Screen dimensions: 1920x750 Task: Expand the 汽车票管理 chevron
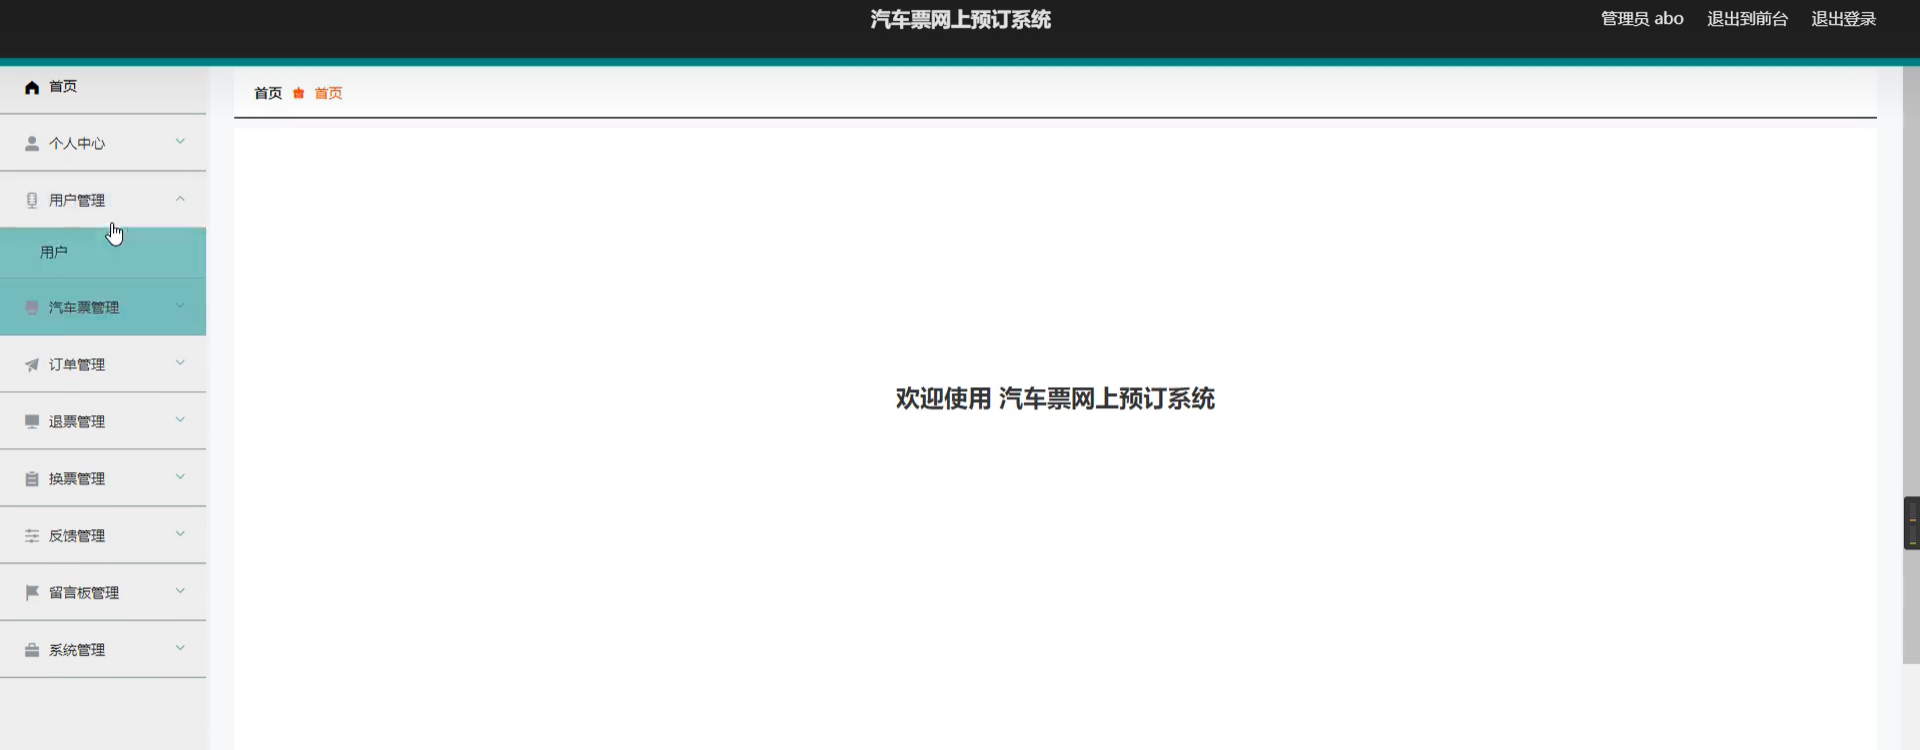point(180,306)
